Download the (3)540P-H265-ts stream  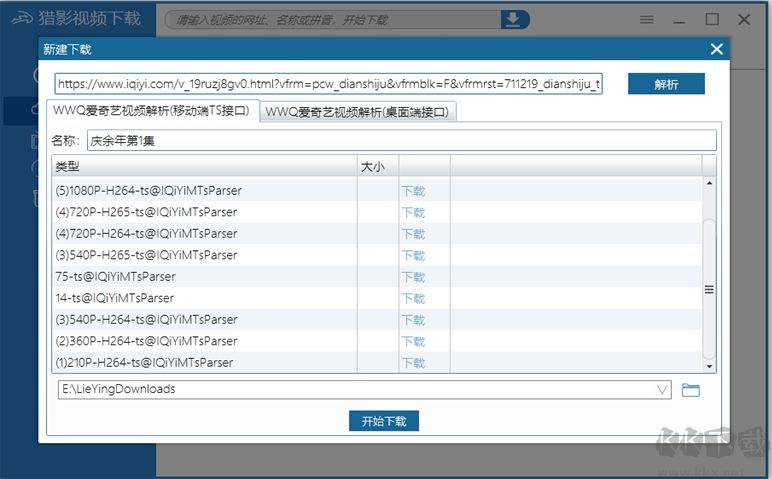tap(413, 255)
